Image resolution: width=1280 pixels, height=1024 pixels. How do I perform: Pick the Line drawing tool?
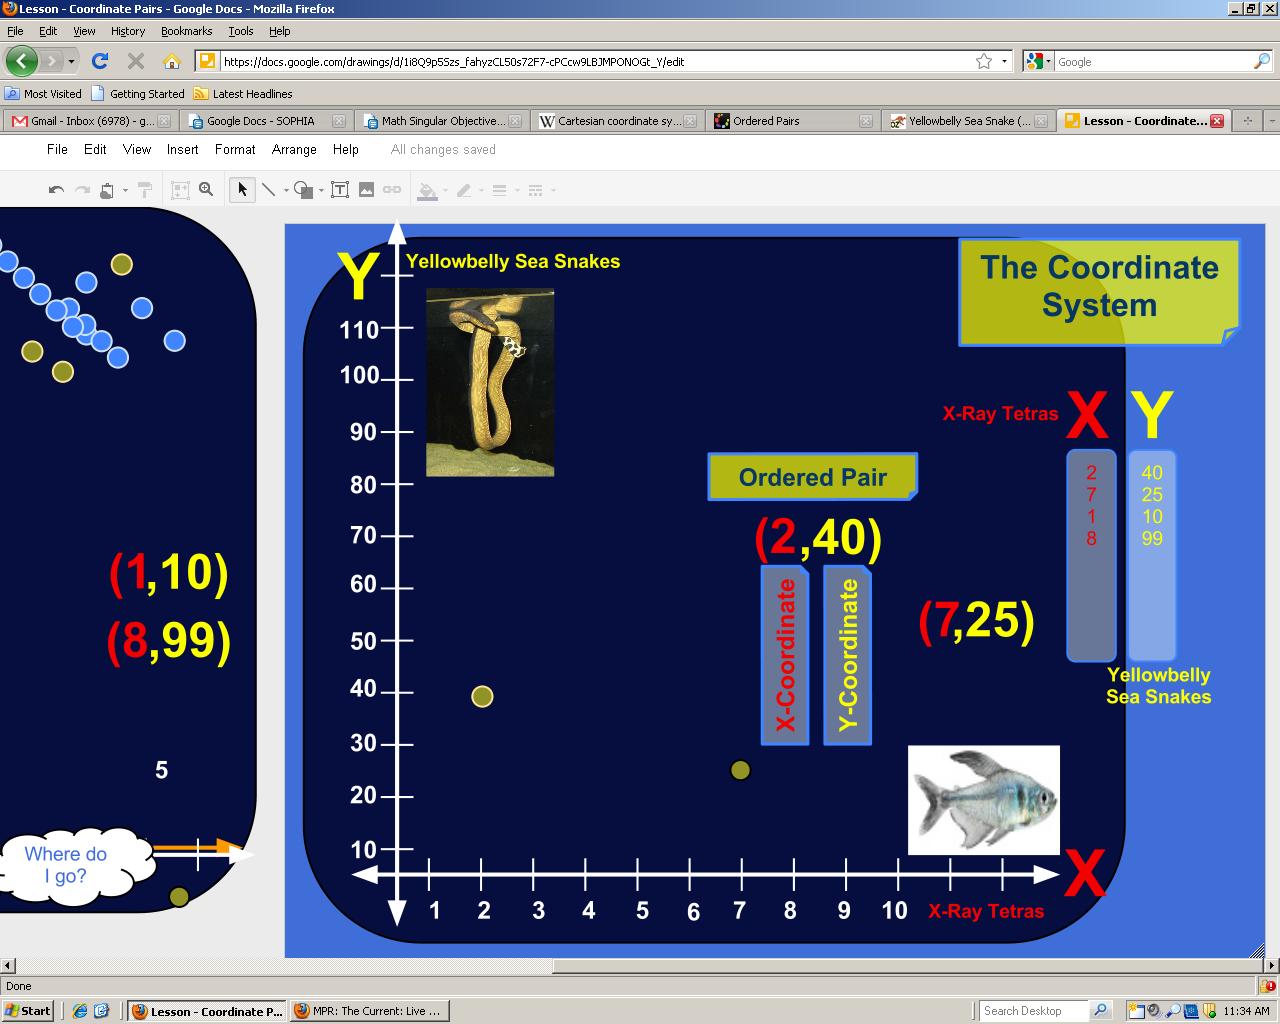point(268,190)
